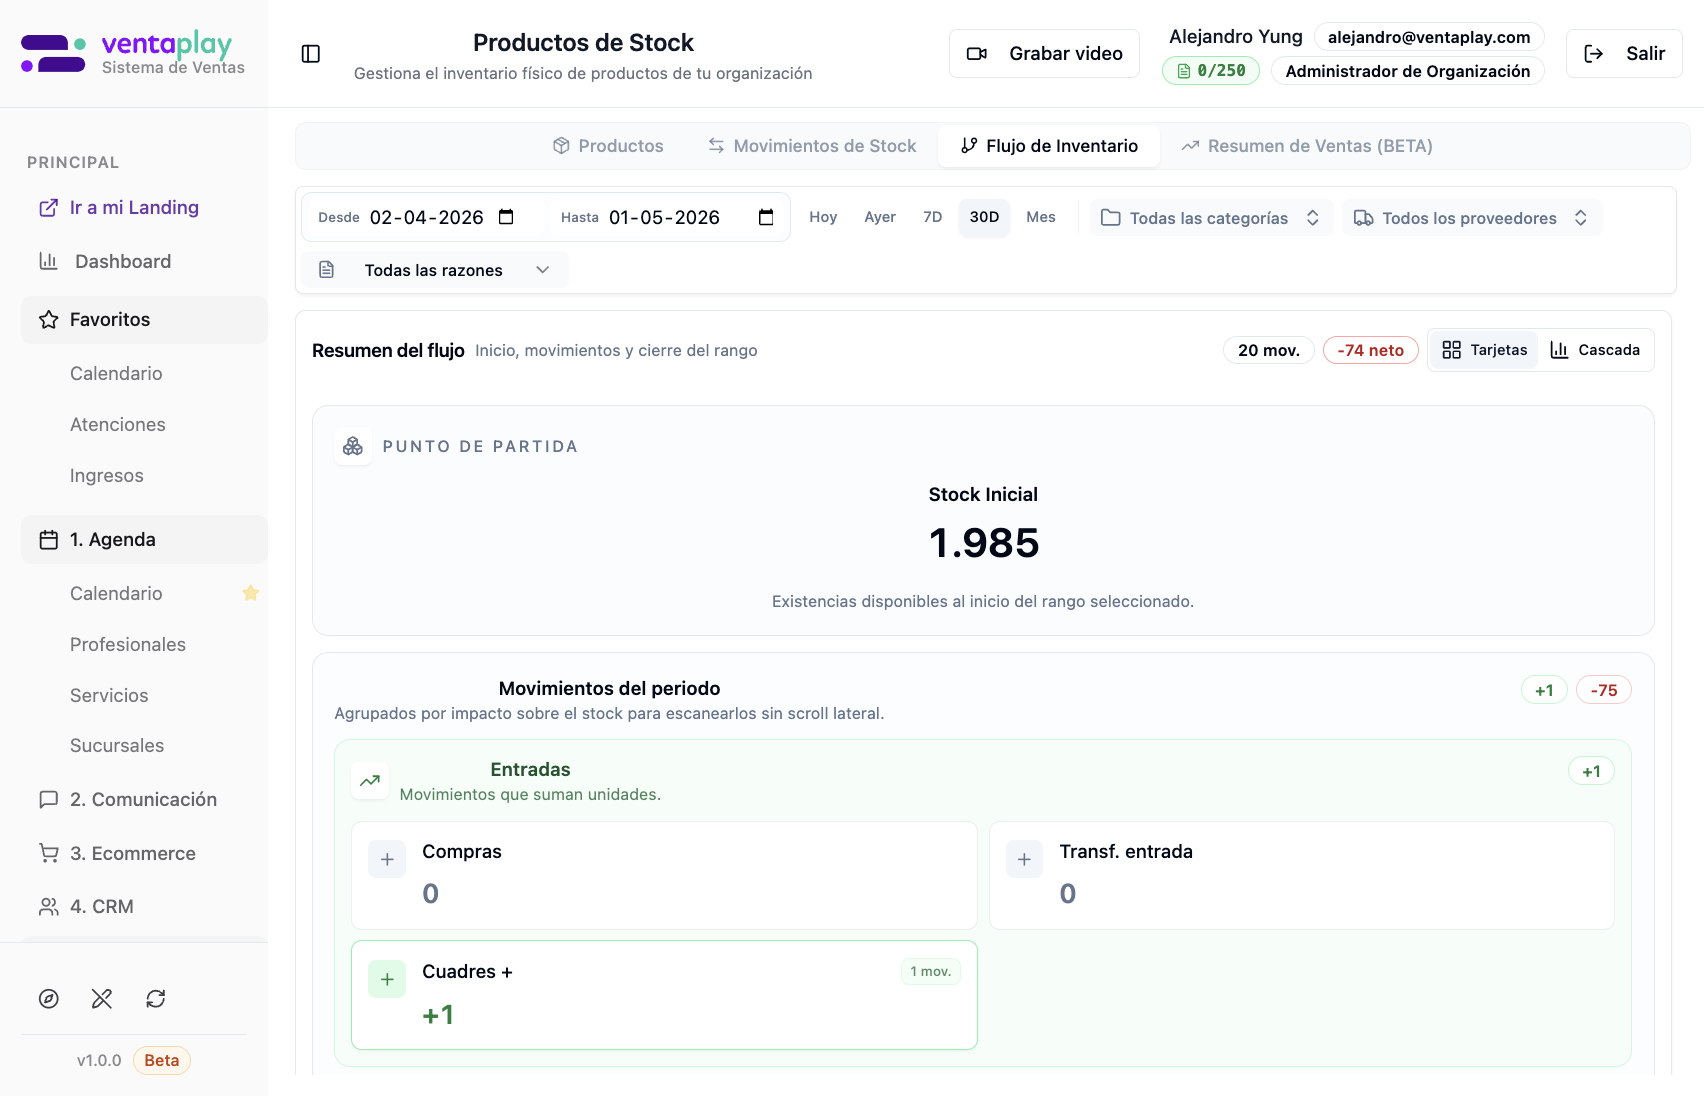Click the Favoritos star icon
Image resolution: width=1704 pixels, height=1096 pixels.
48,320
